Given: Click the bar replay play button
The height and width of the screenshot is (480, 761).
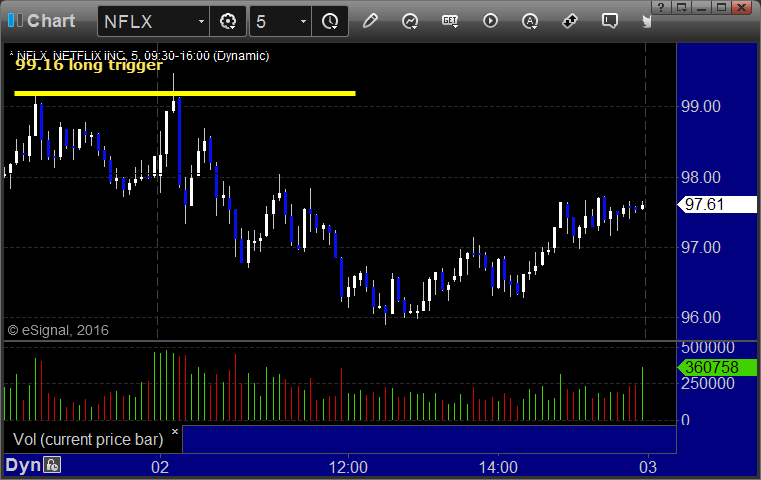Looking at the screenshot, I should (x=490, y=21).
